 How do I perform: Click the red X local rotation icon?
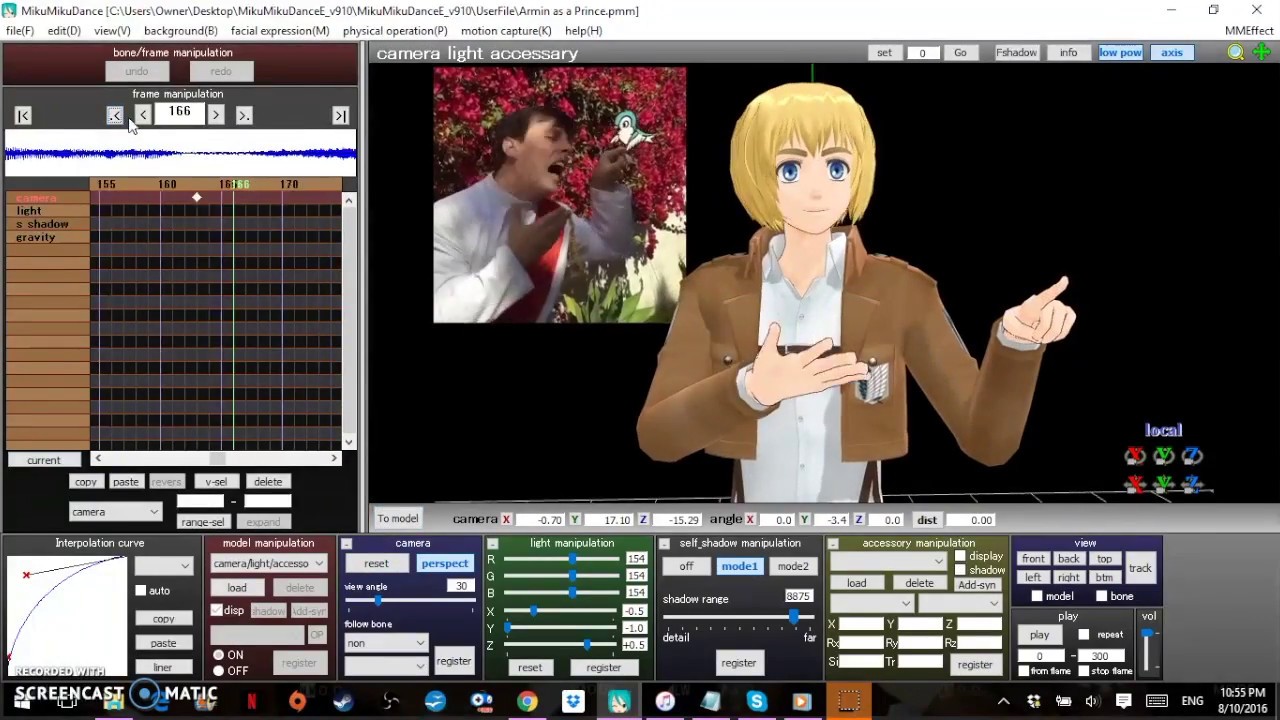(x=1135, y=456)
